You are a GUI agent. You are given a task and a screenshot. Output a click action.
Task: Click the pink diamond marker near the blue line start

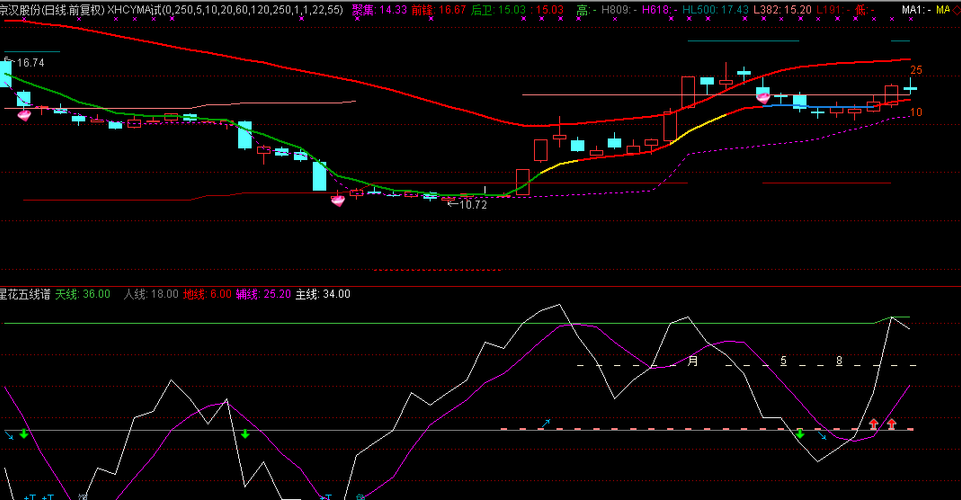click(x=763, y=97)
